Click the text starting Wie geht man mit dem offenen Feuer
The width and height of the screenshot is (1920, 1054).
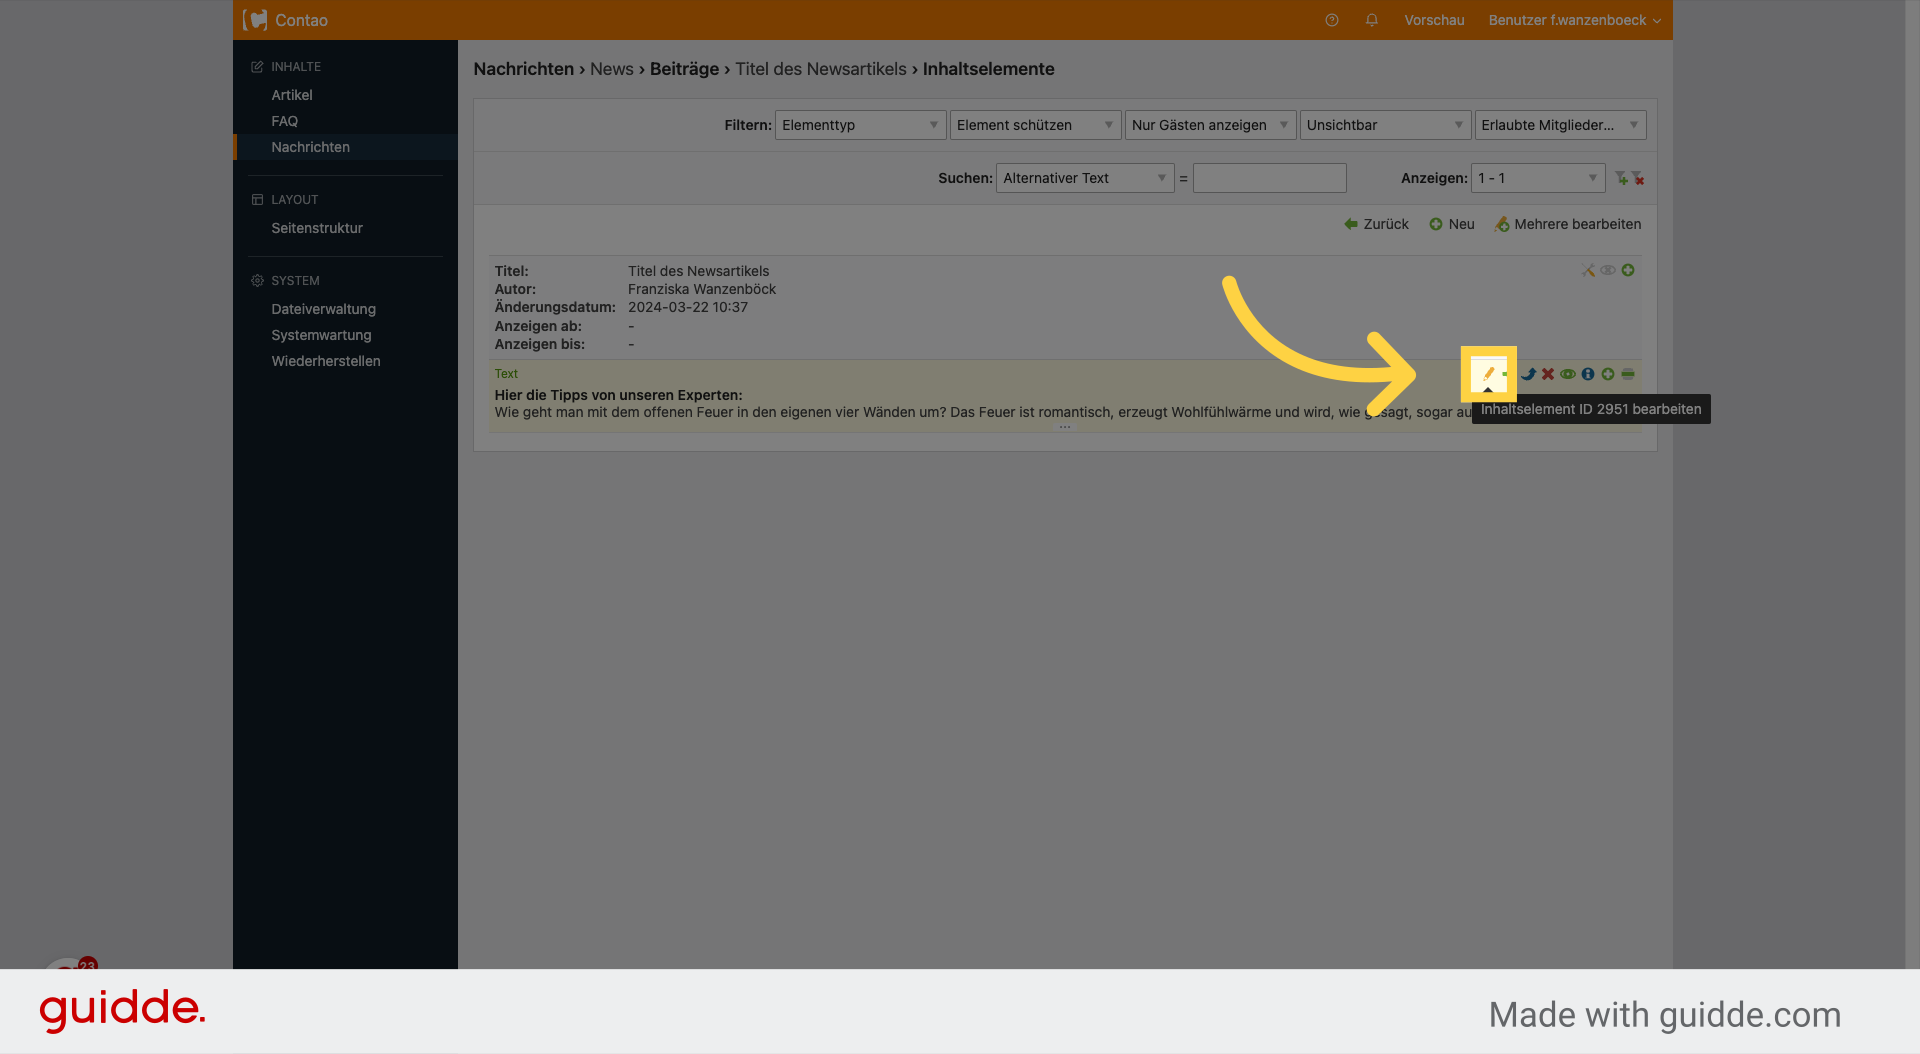click(x=983, y=412)
